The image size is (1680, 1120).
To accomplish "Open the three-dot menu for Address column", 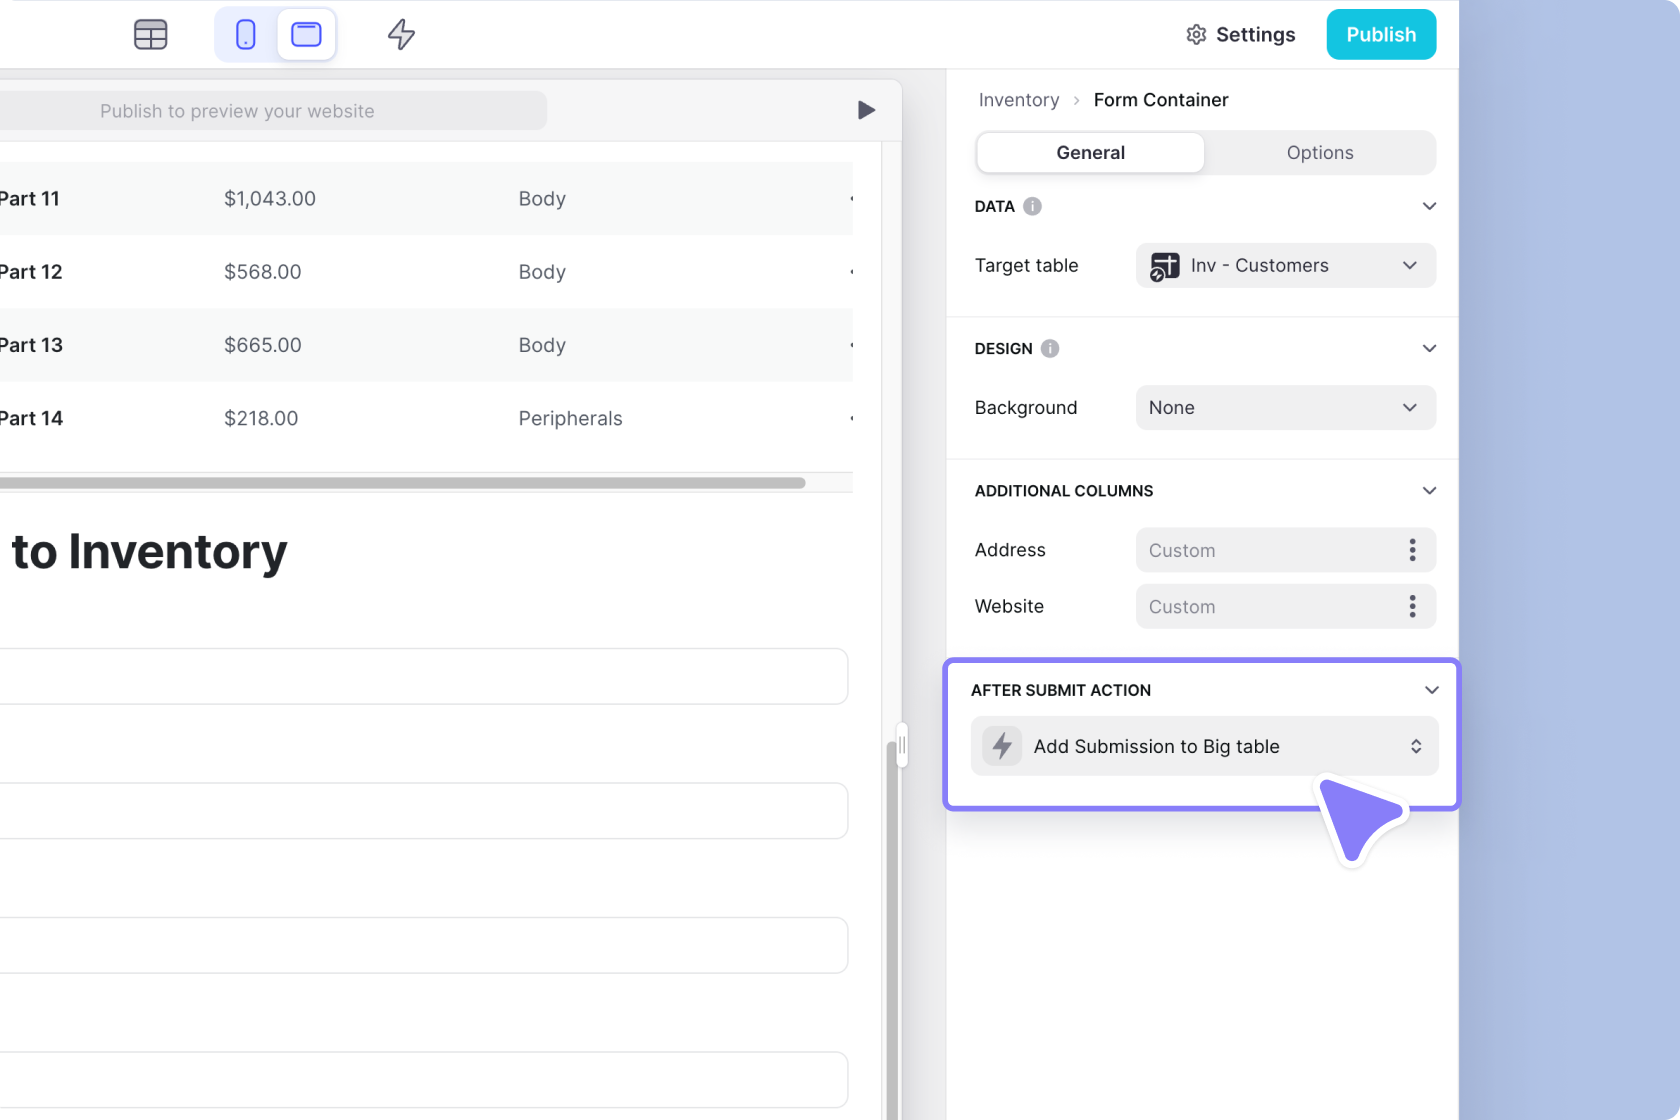I will click(x=1412, y=550).
